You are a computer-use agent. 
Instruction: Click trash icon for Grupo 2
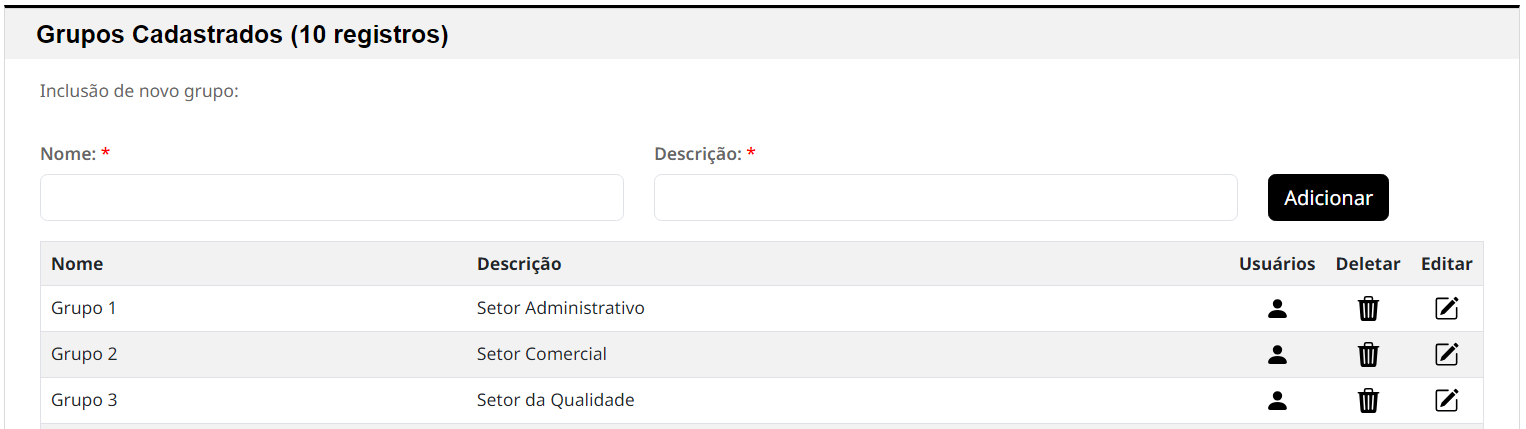click(x=1368, y=355)
